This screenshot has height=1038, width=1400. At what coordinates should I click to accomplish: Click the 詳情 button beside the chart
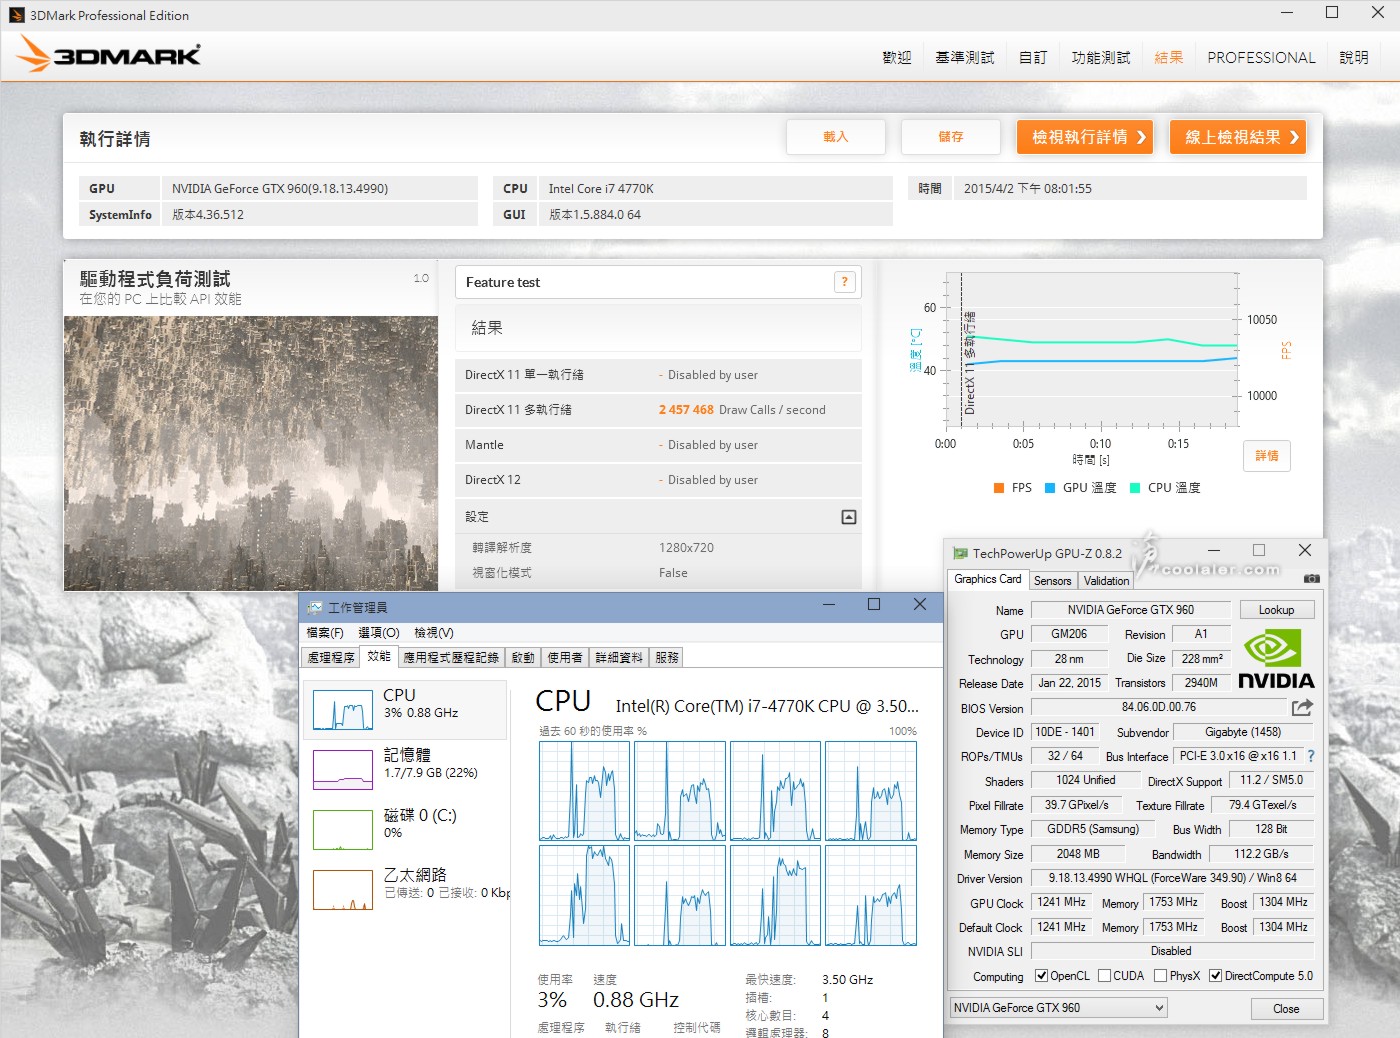tap(1267, 456)
